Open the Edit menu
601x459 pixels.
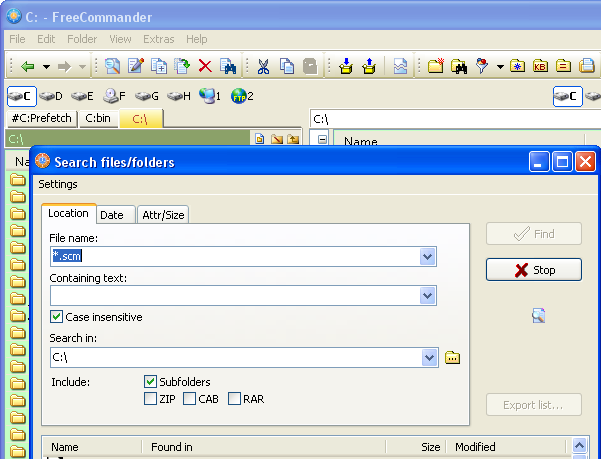click(x=46, y=39)
